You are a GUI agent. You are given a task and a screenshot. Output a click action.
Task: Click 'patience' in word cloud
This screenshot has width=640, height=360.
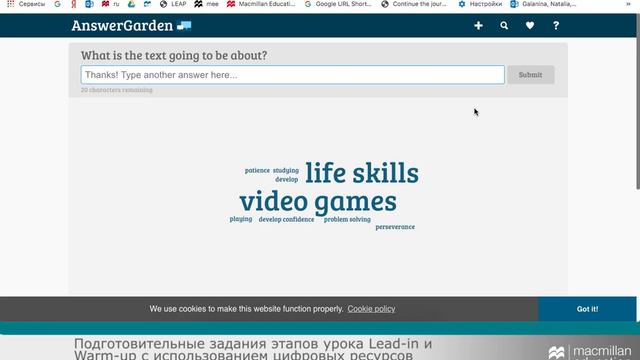tap(257, 171)
